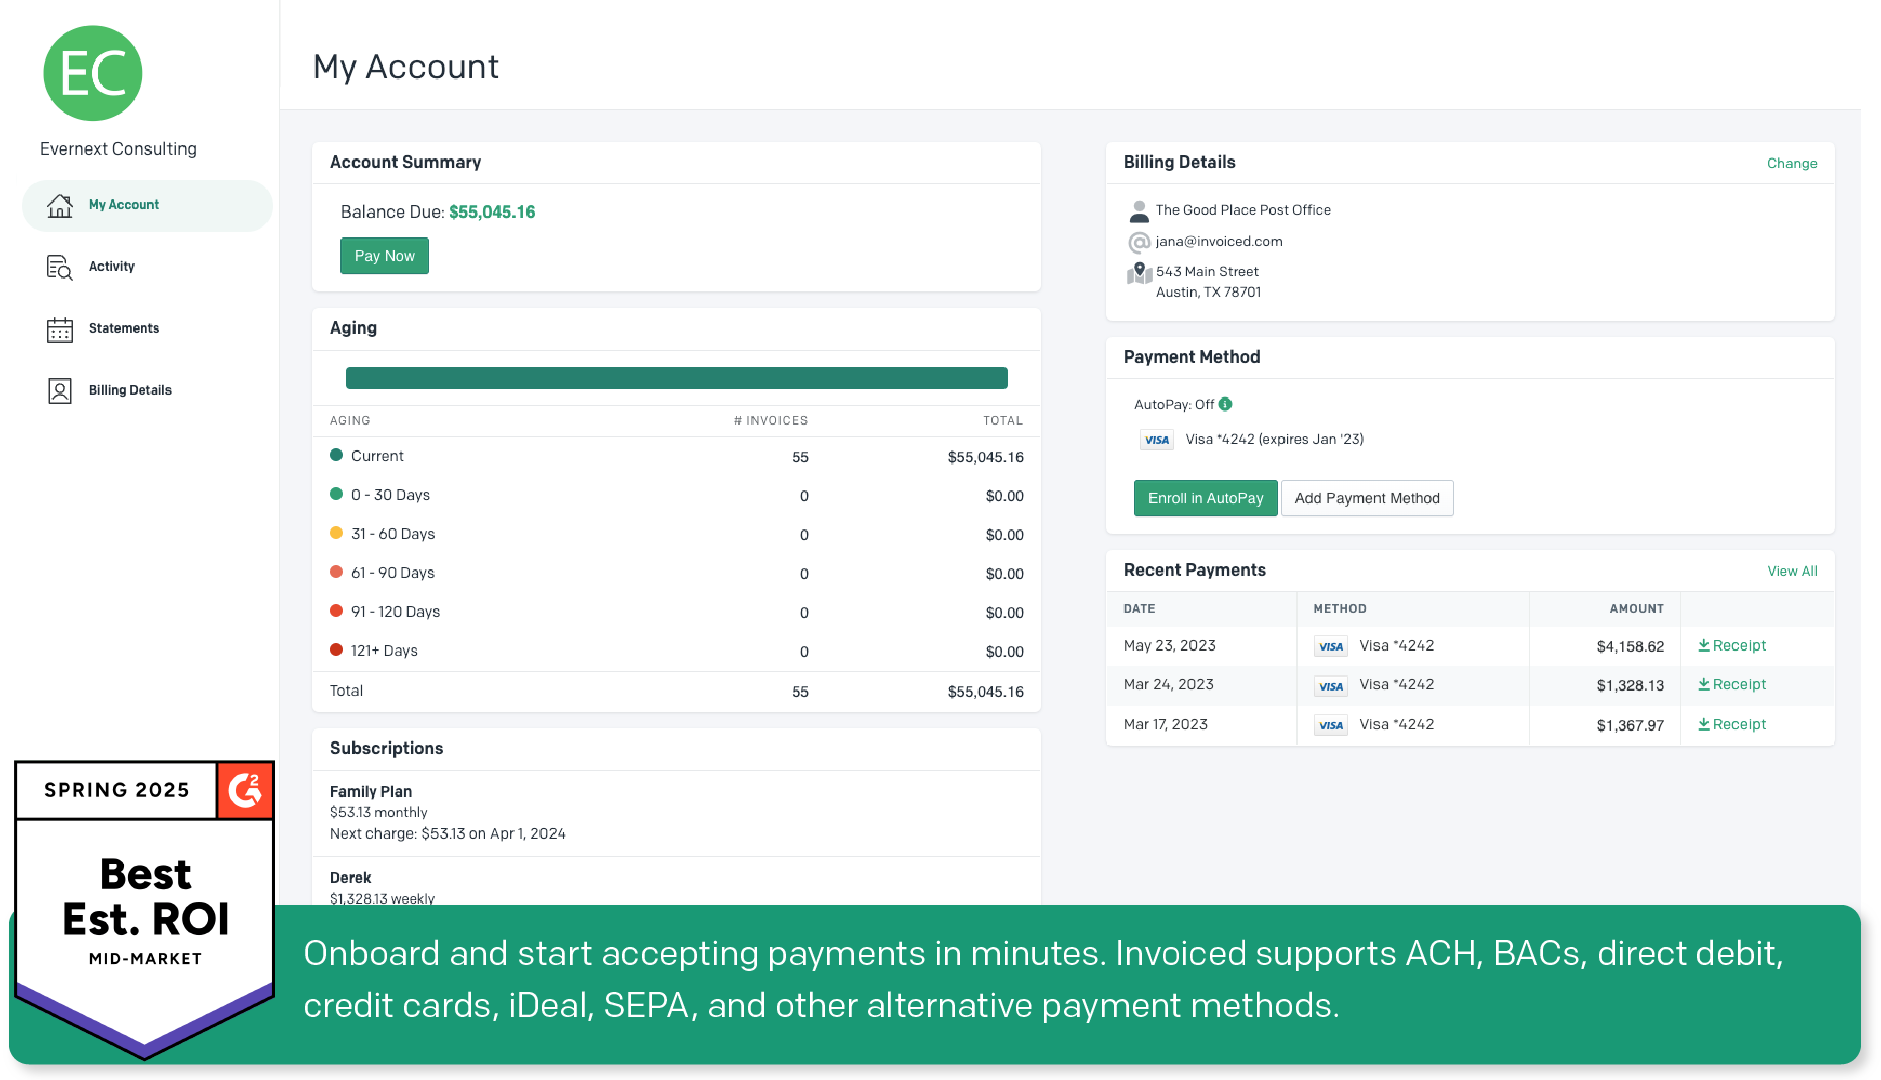The image size is (1881, 1080).
Task: Open View All recent payments link
Action: pos(1792,571)
